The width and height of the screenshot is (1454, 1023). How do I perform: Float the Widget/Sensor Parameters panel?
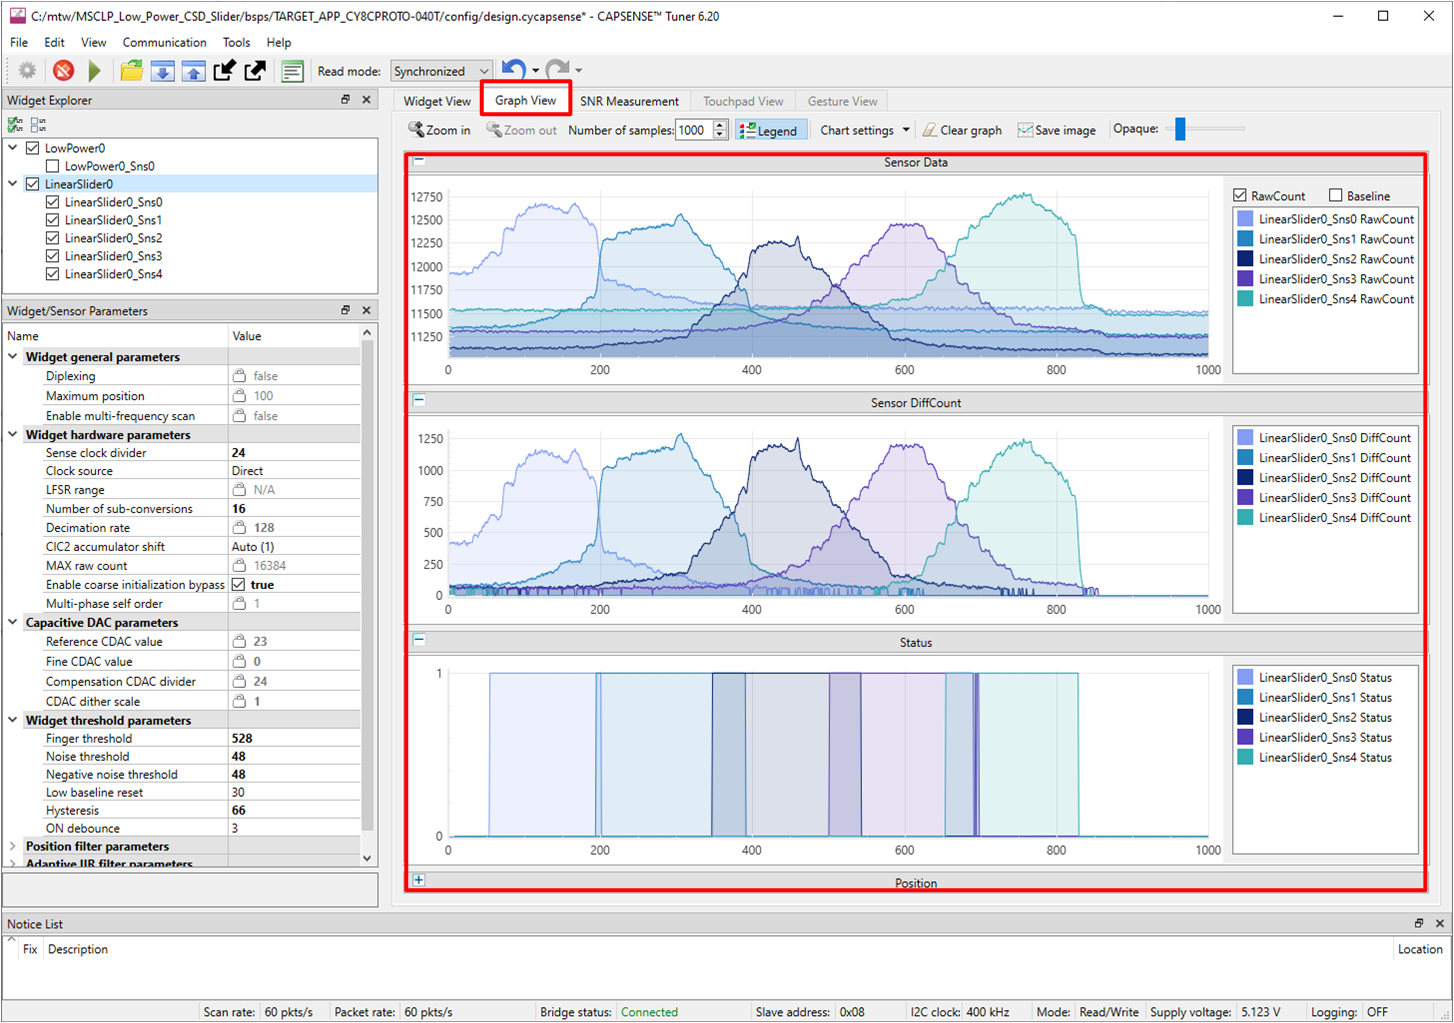[x=345, y=311]
